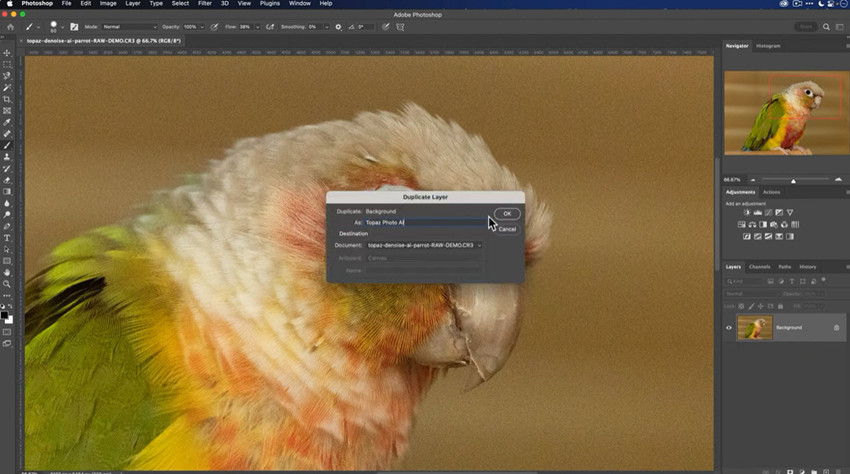Select the Rectangular Marquee tool
Screen dimensions: 850x474
[7, 65]
